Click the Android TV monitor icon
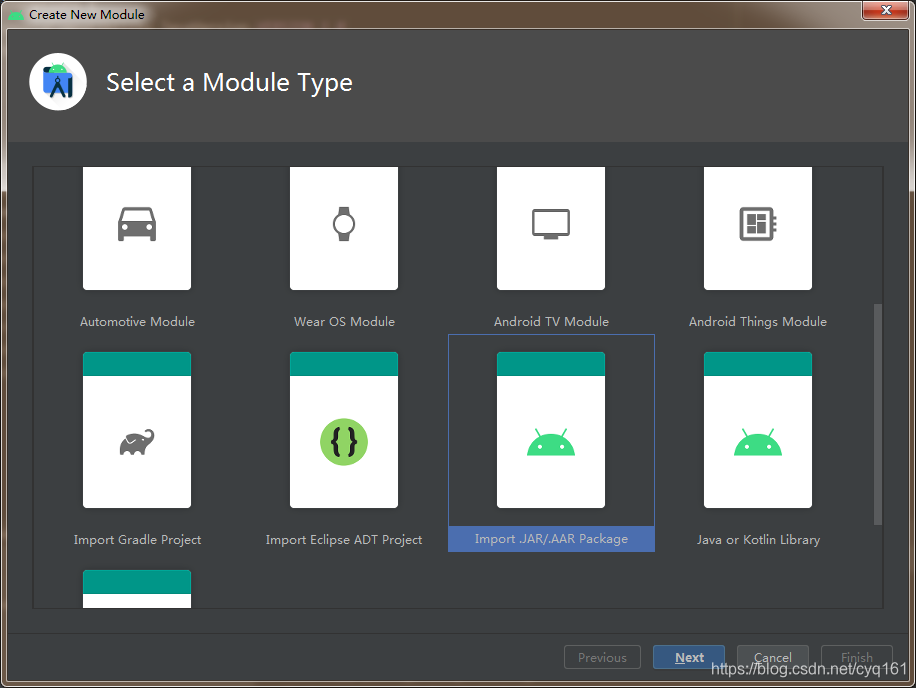Viewport: 916px width, 688px height. pyautogui.click(x=551, y=222)
